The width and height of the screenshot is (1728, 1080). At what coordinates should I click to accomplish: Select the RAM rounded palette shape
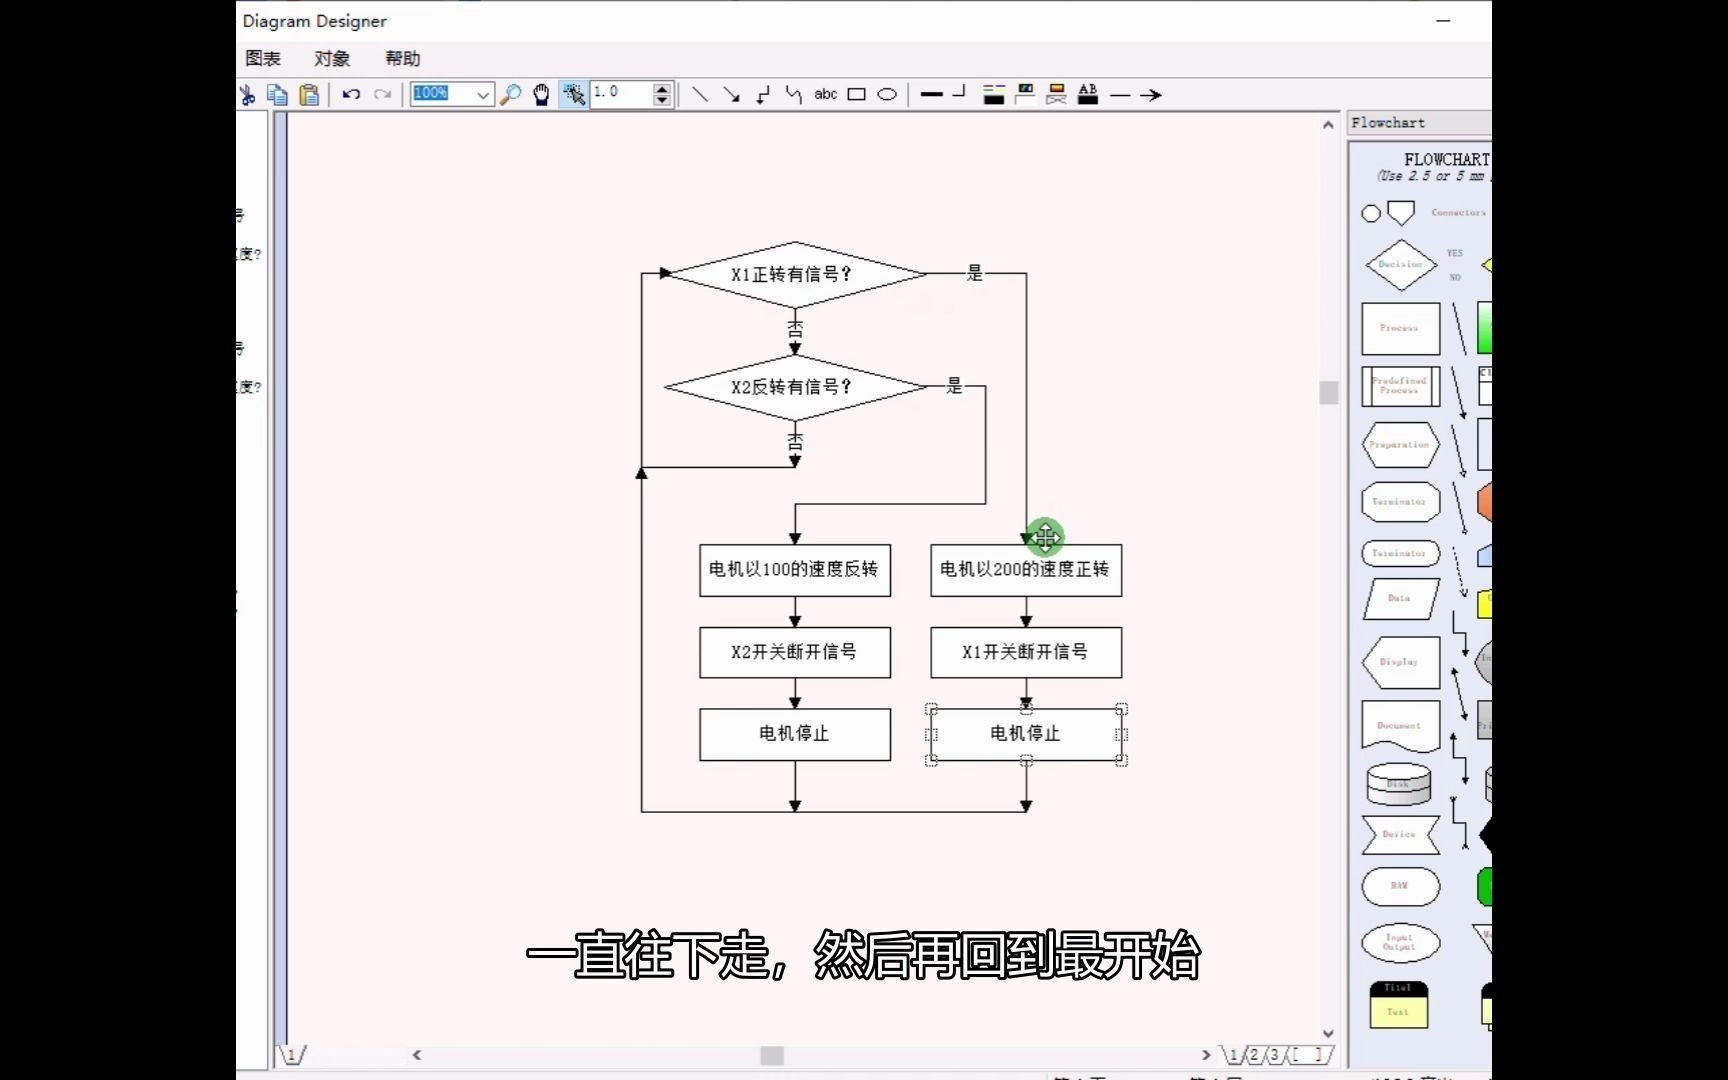click(x=1400, y=886)
